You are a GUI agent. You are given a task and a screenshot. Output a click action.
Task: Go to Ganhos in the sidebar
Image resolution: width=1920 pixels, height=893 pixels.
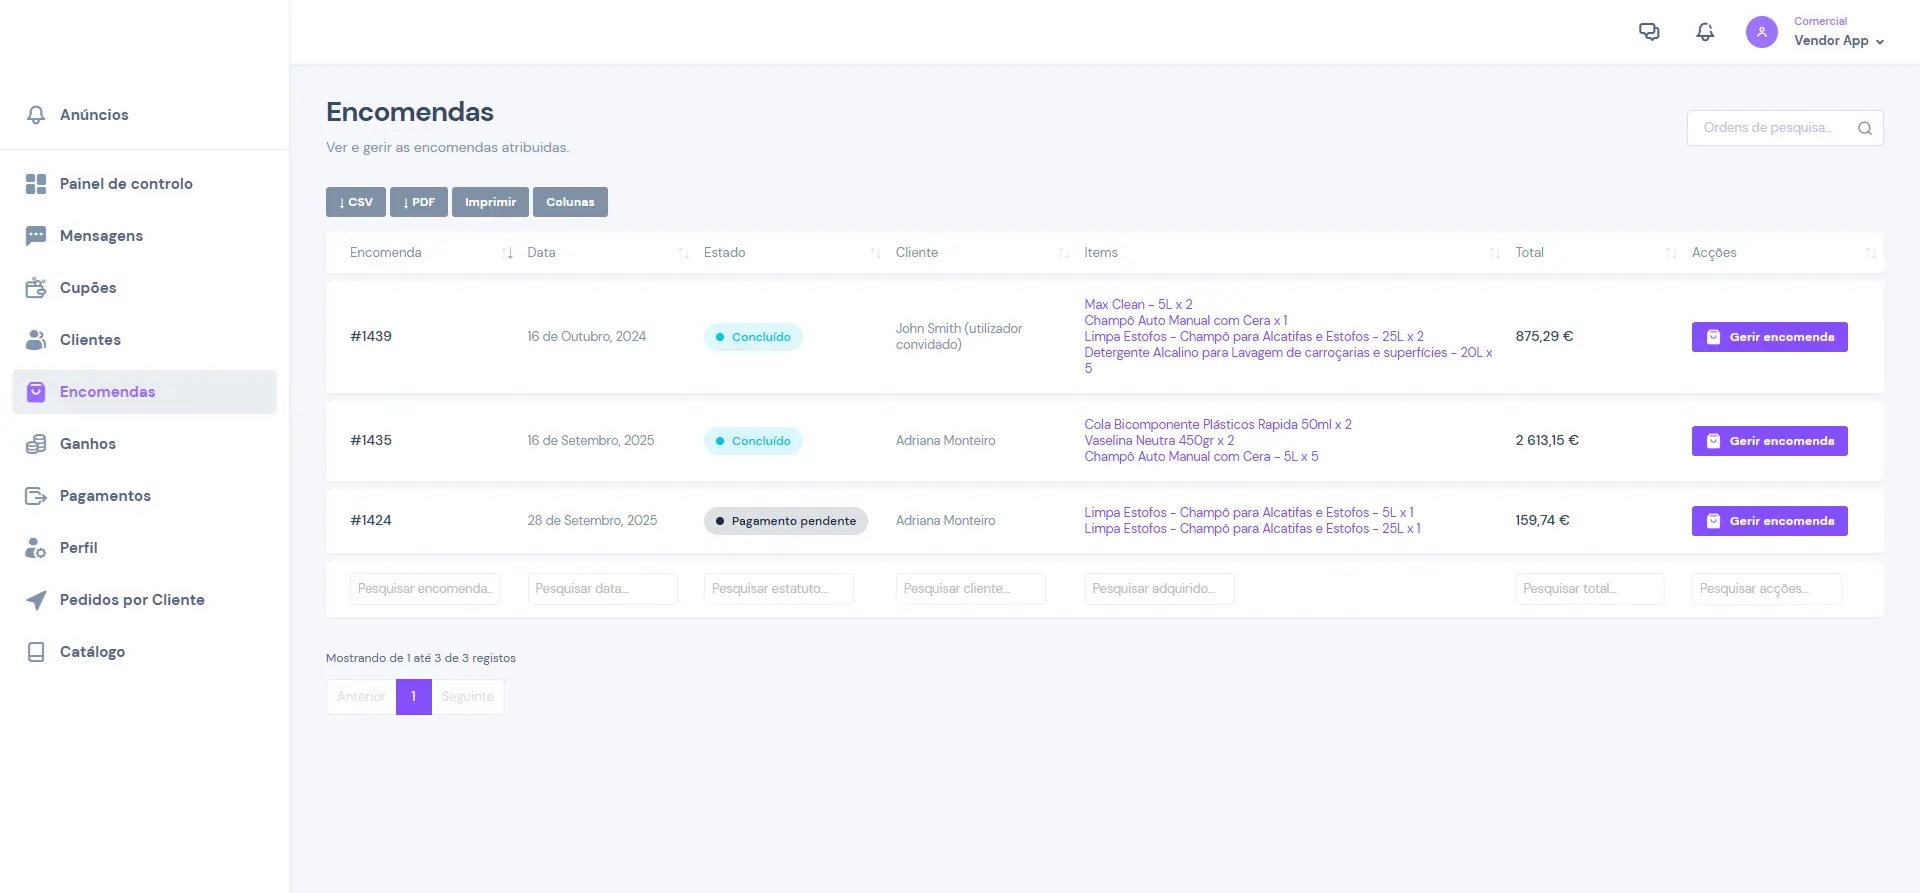88,444
